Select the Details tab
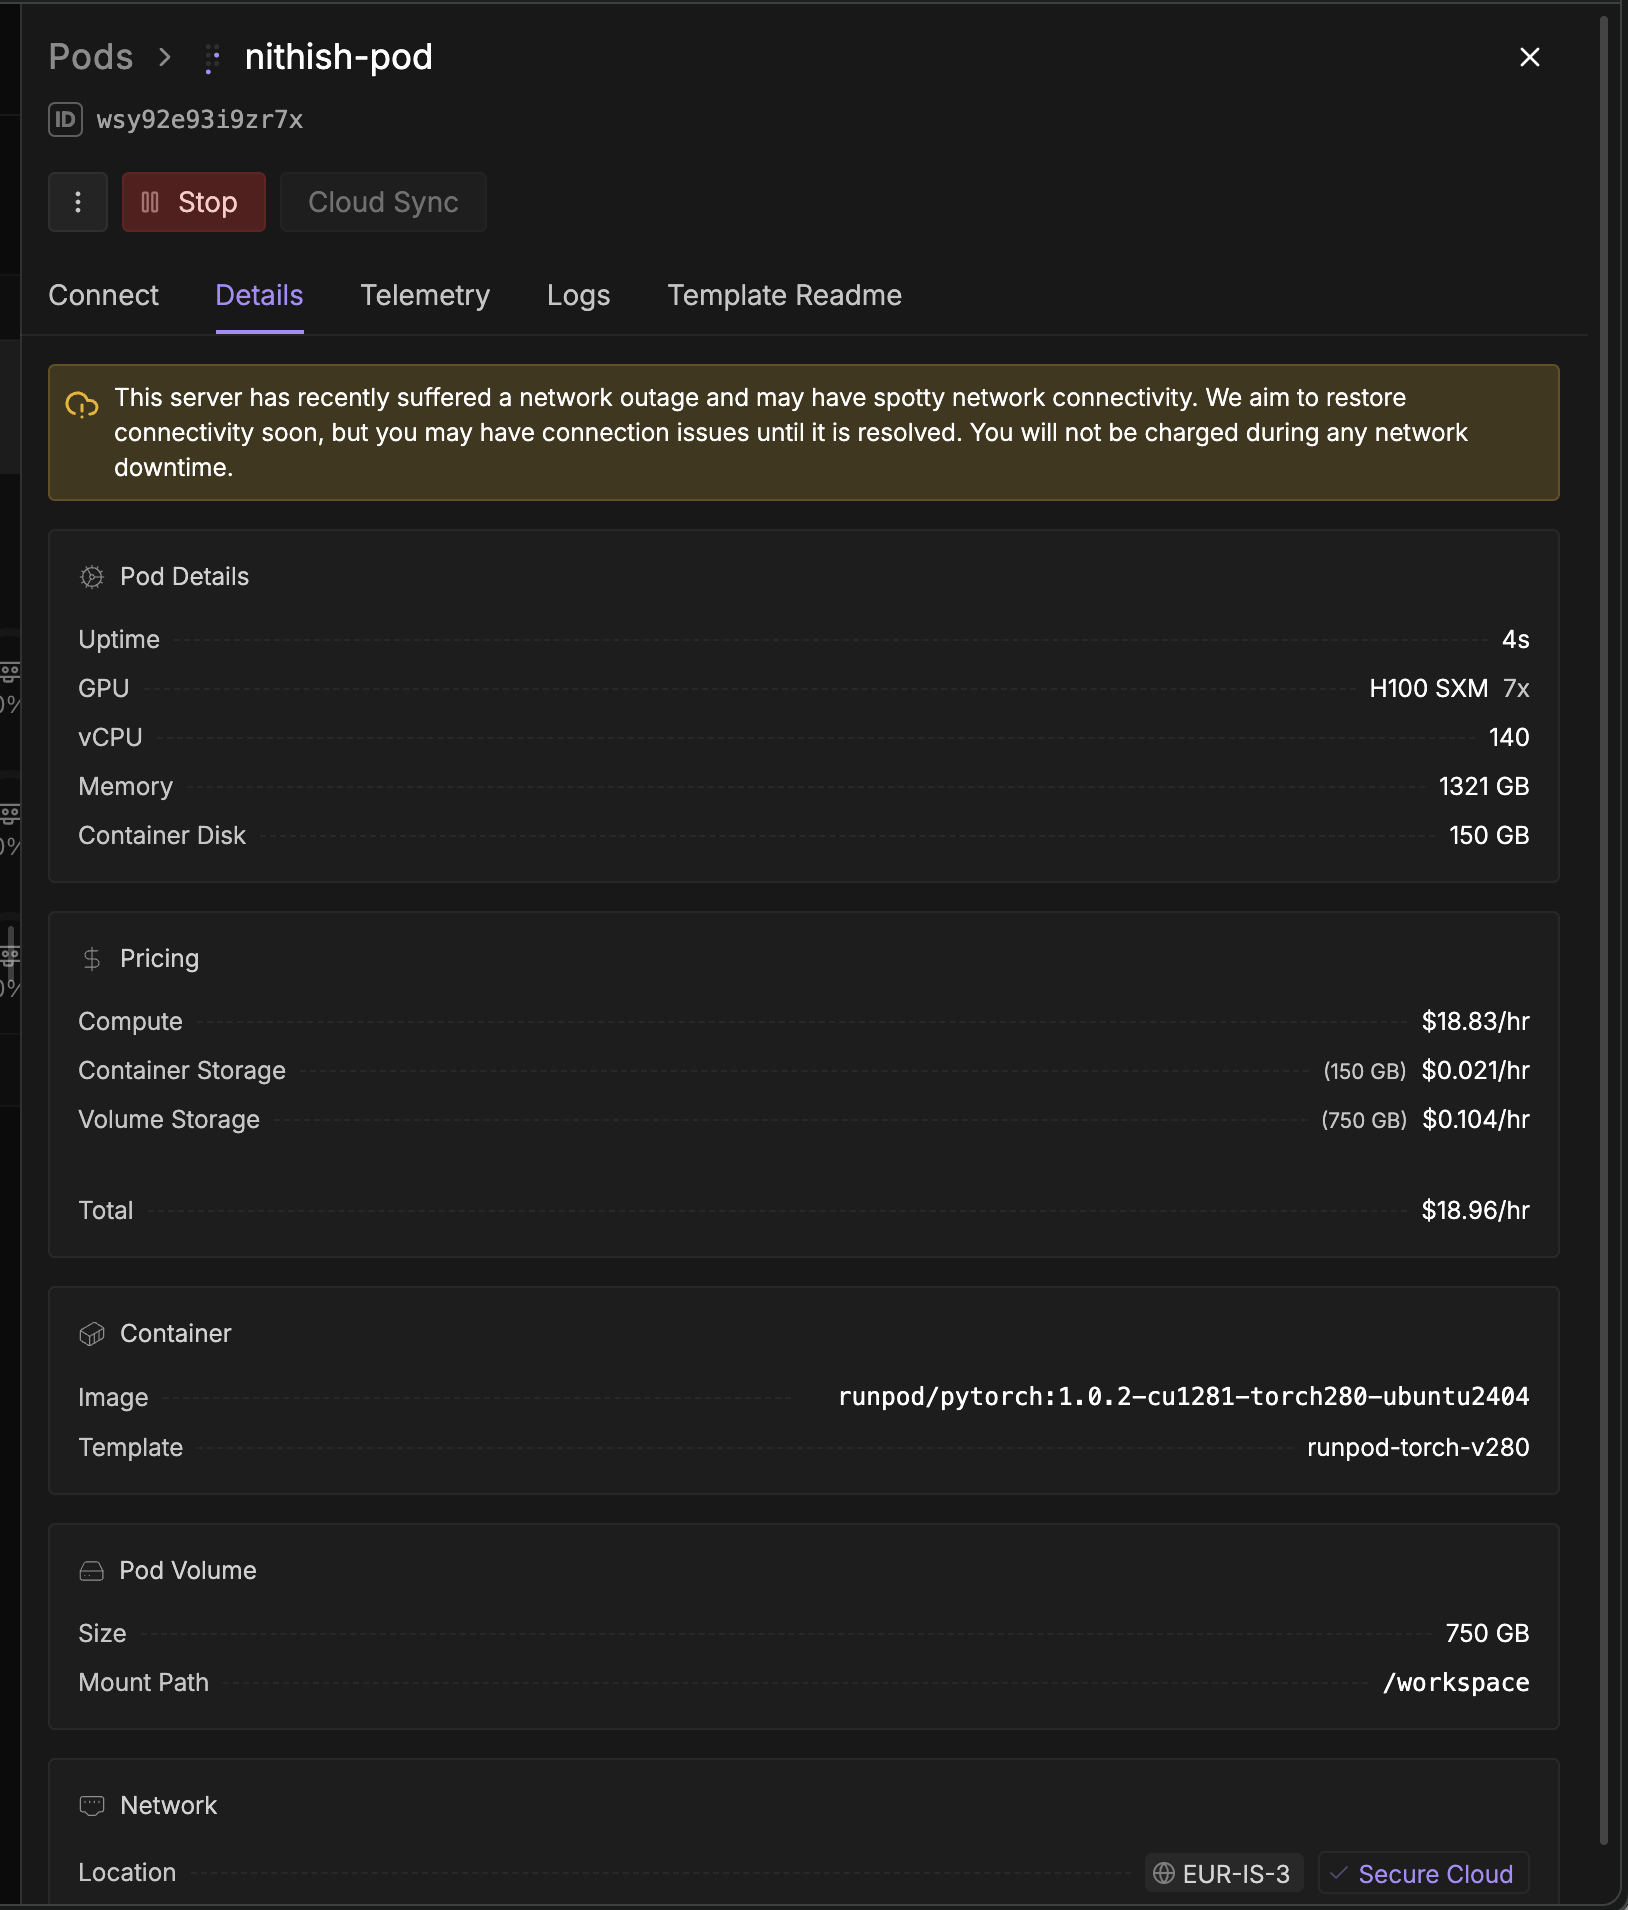Image resolution: width=1628 pixels, height=1910 pixels. point(259,295)
